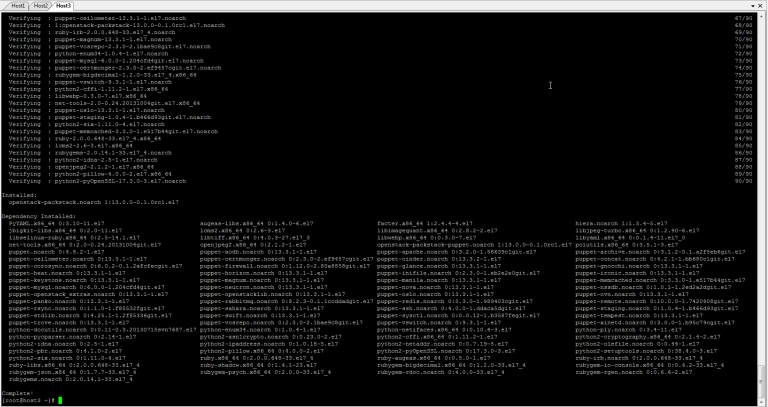The height and width of the screenshot is (407, 768).
Task: Click the puppet-tempest.noarch dependency entry
Action: point(639,315)
